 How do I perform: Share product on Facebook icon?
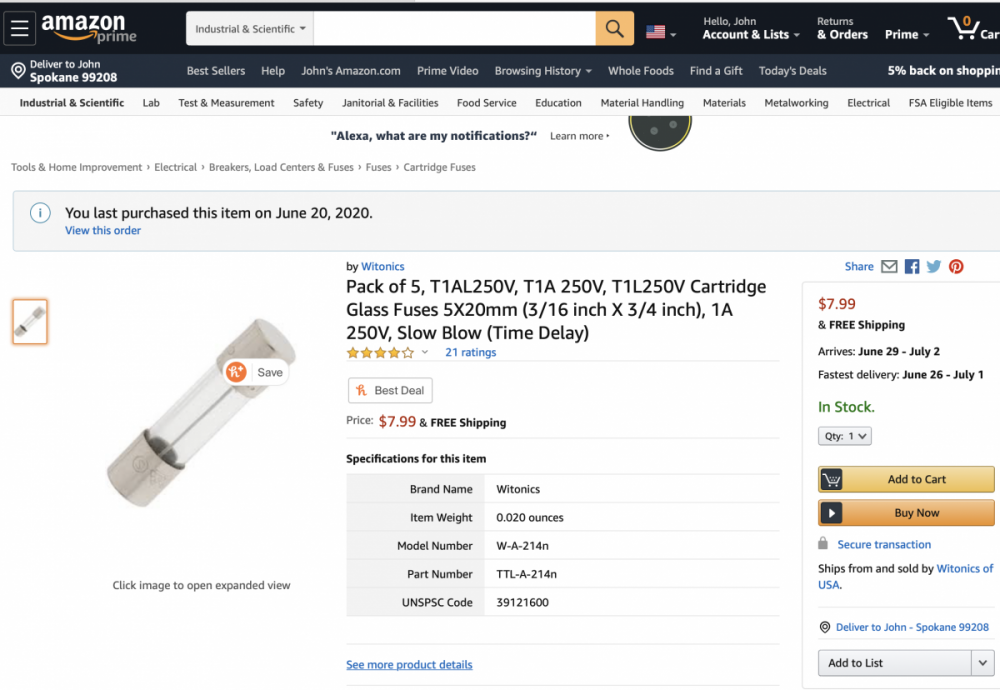point(912,267)
